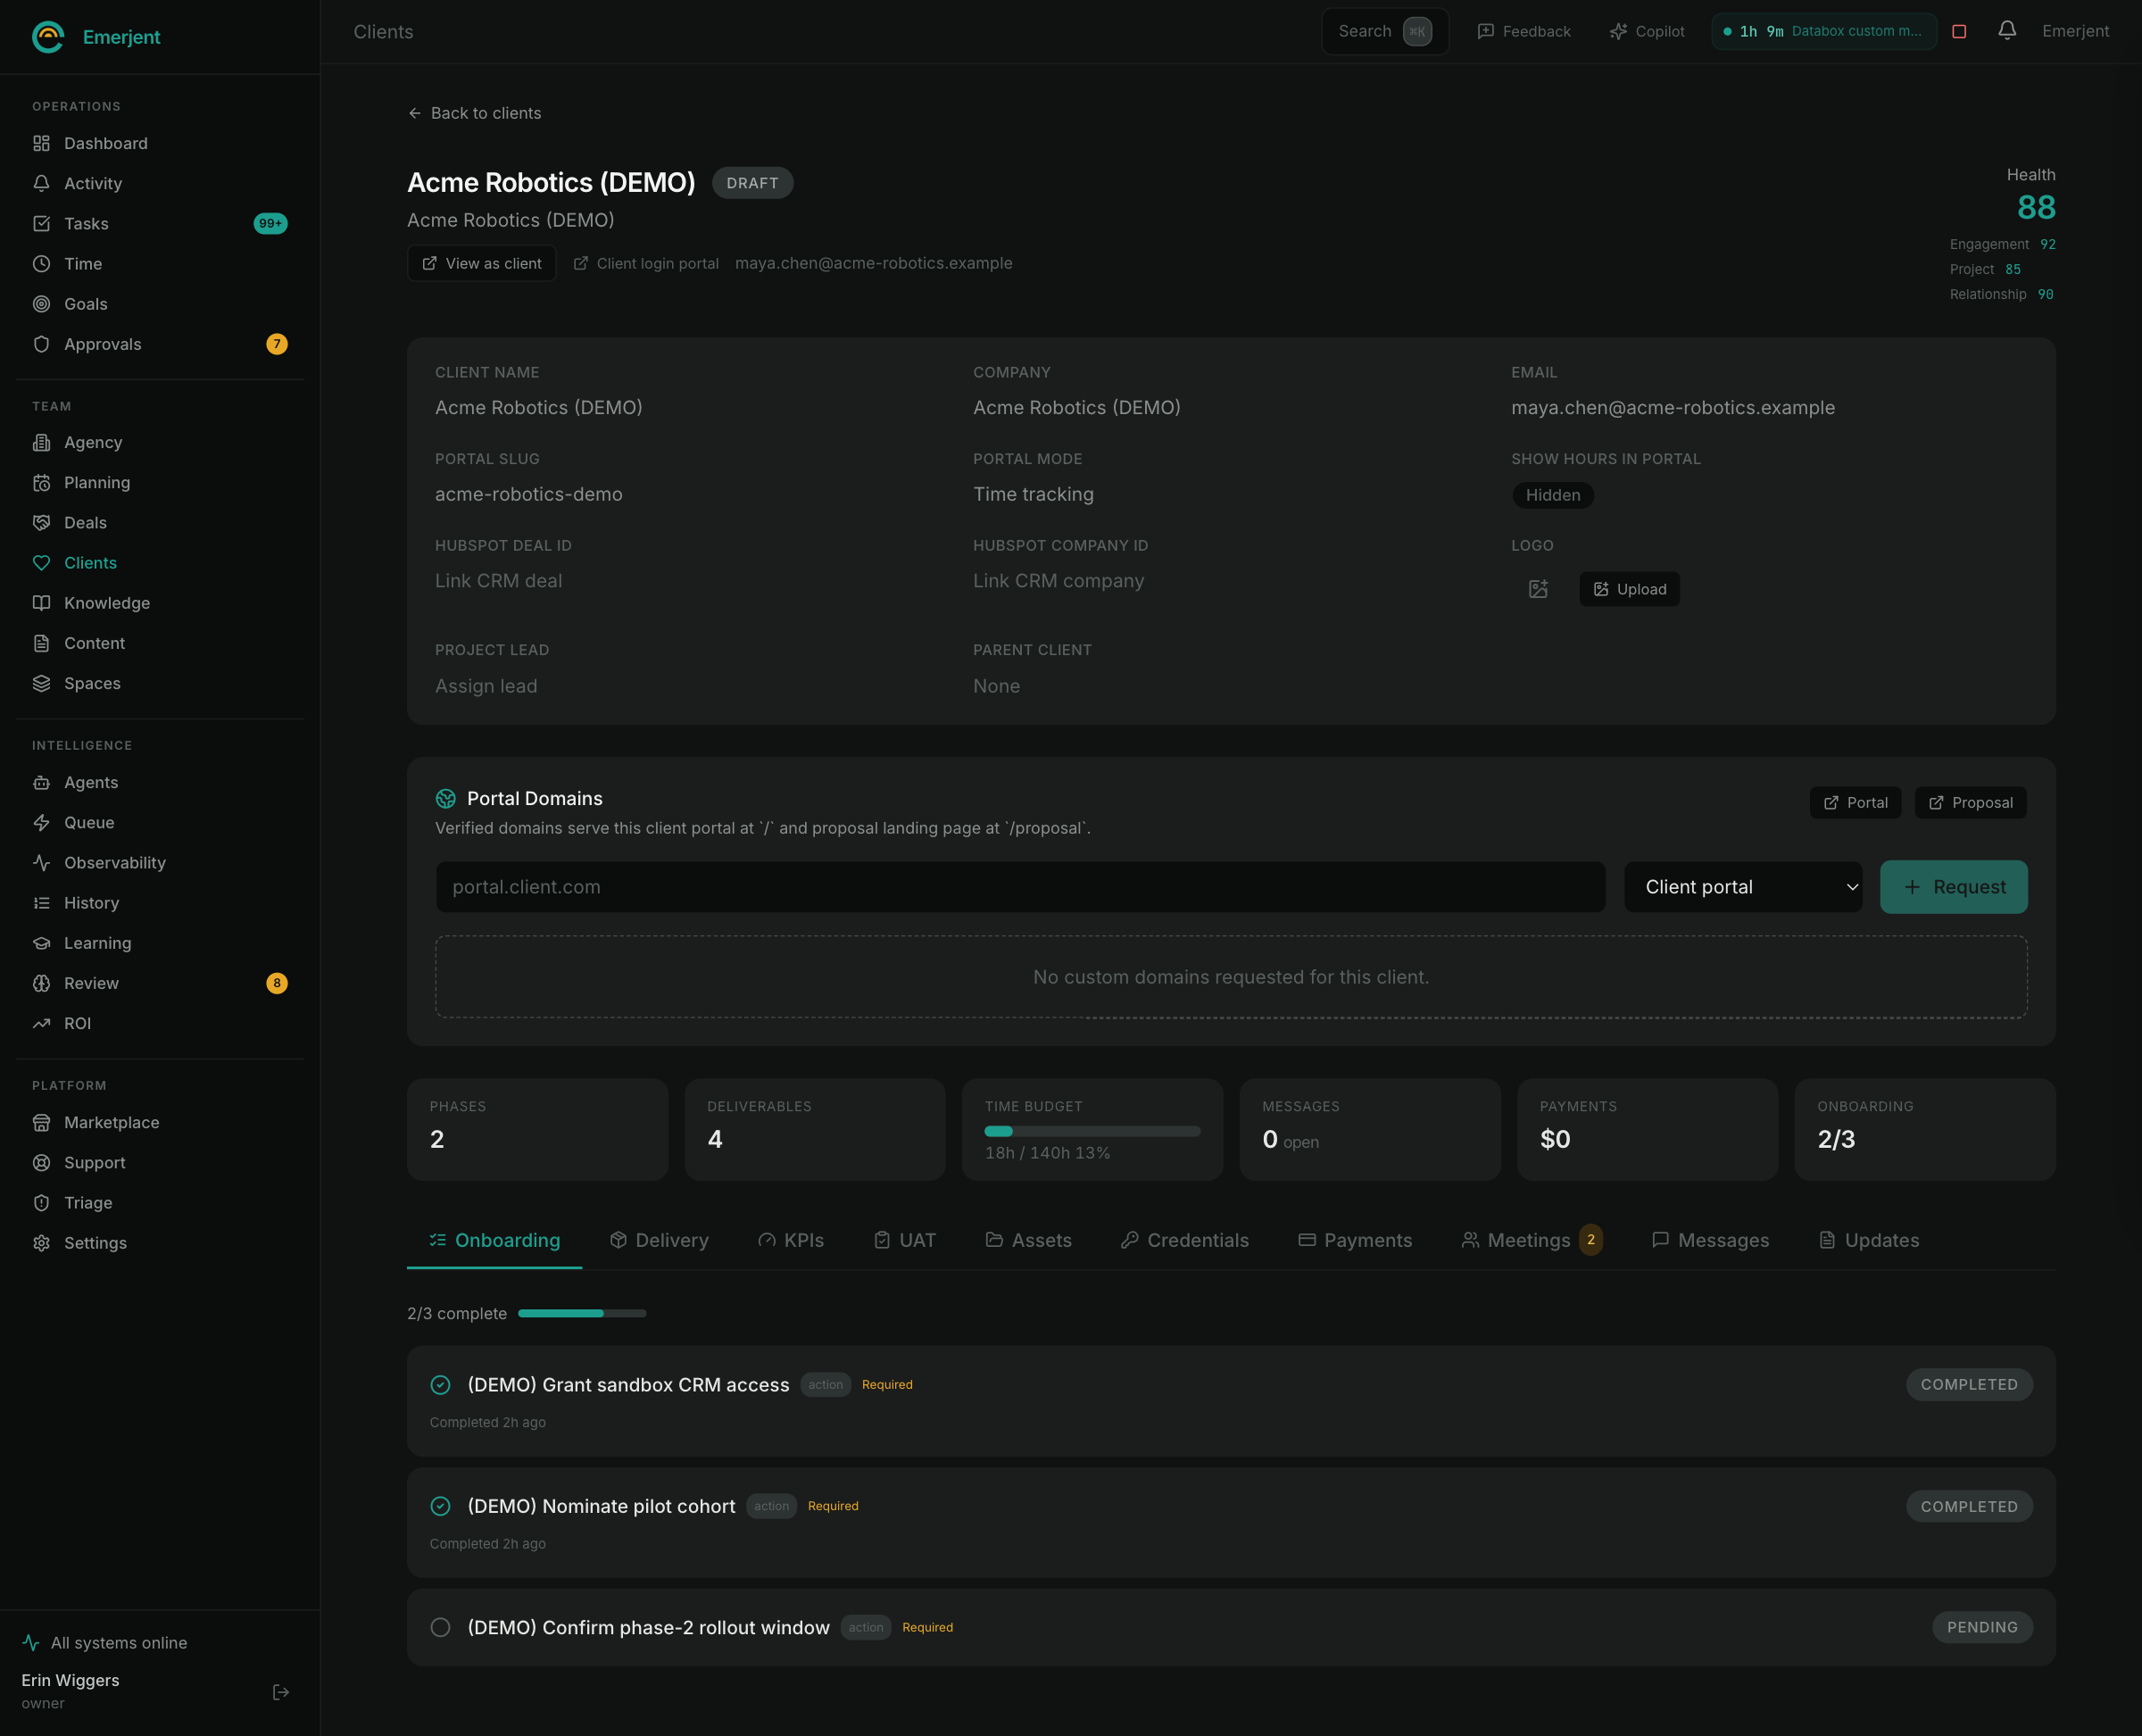Click Link CRM company
The height and width of the screenshot is (1736, 2142).
1058,581
